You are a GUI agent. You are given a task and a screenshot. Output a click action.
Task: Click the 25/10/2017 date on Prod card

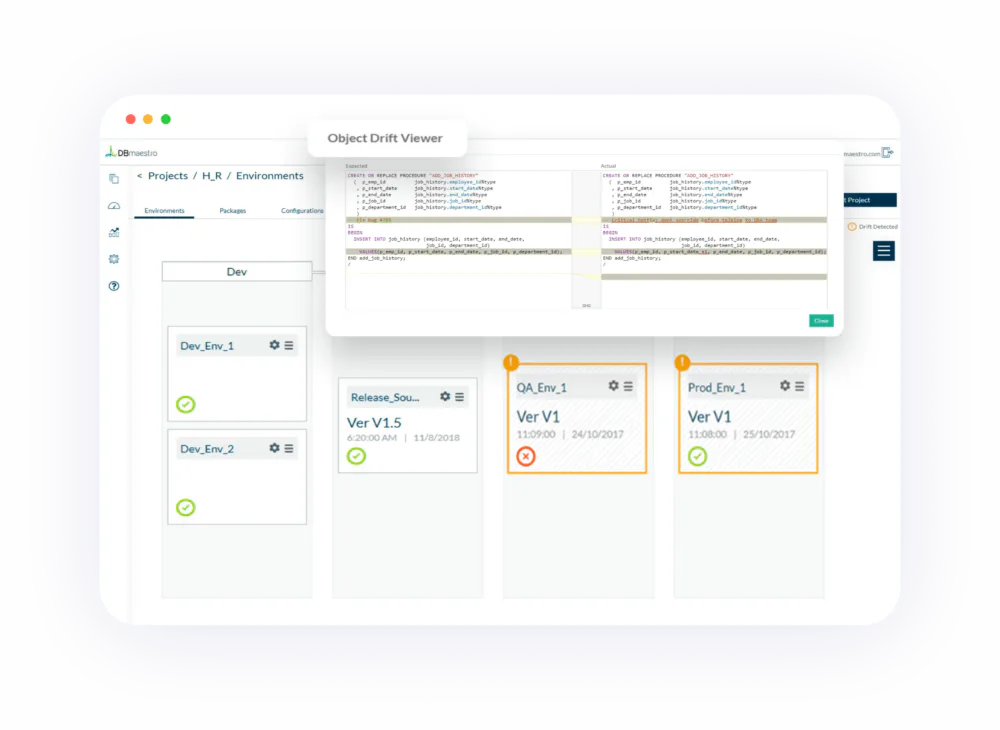[x=769, y=434]
